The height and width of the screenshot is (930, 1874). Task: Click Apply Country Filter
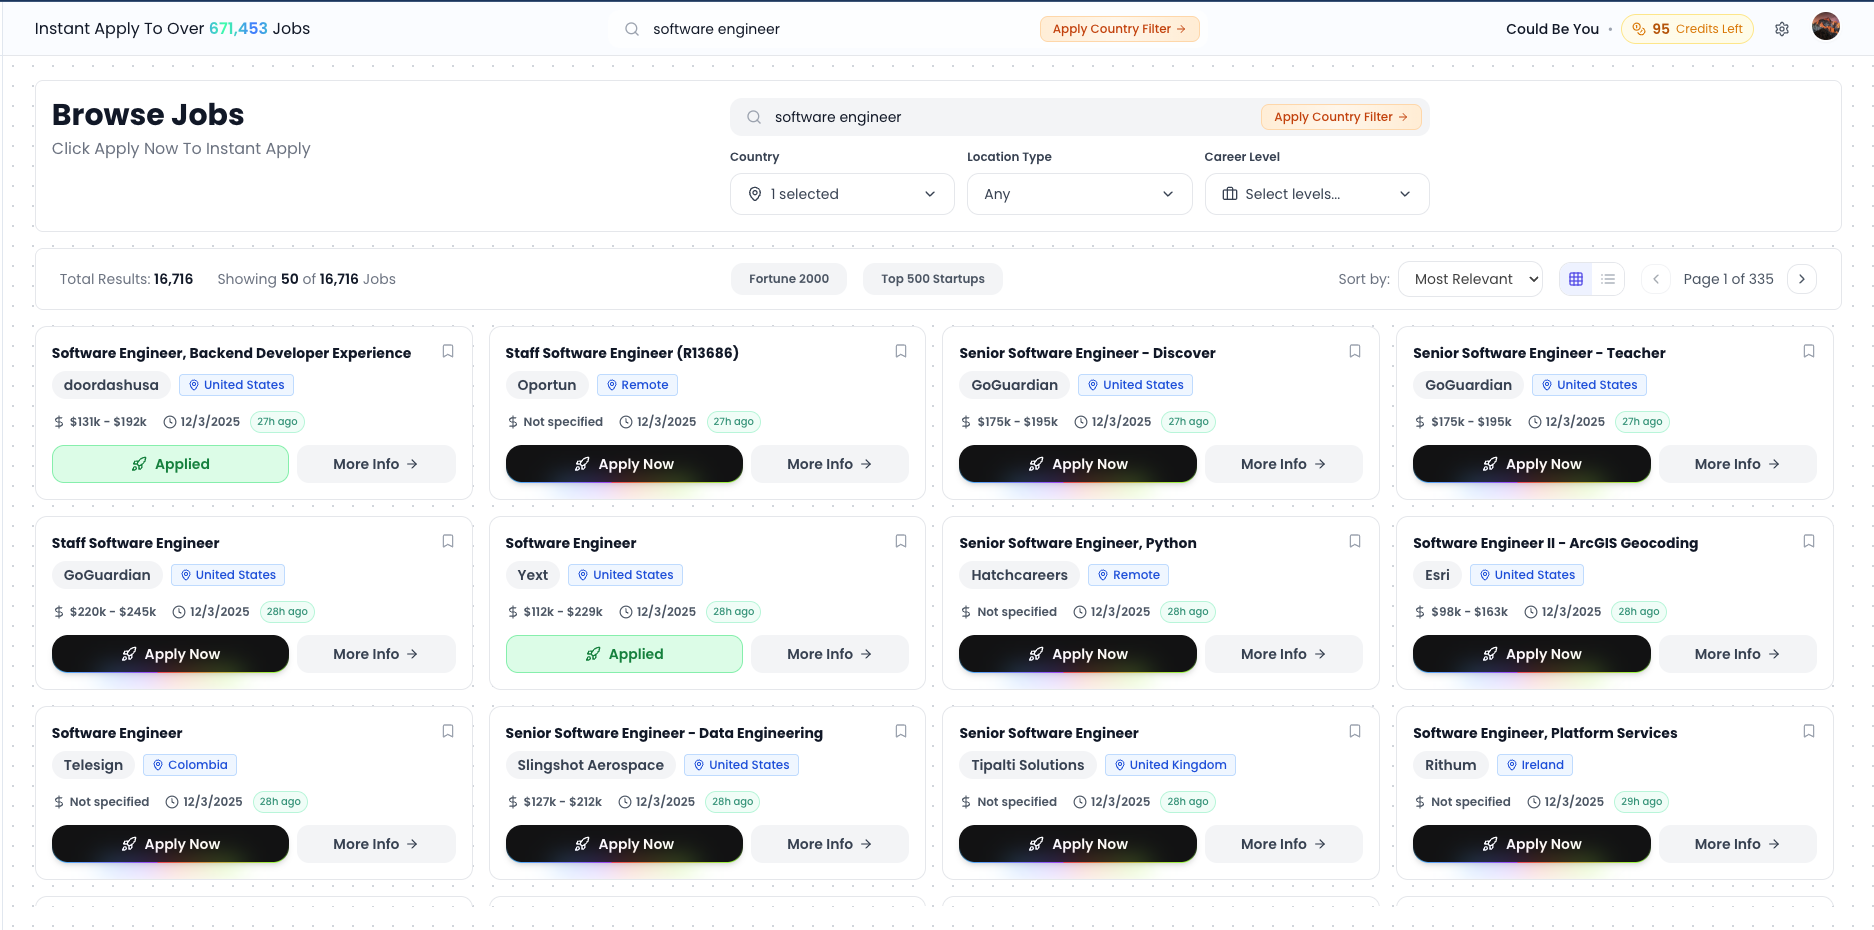(1341, 117)
